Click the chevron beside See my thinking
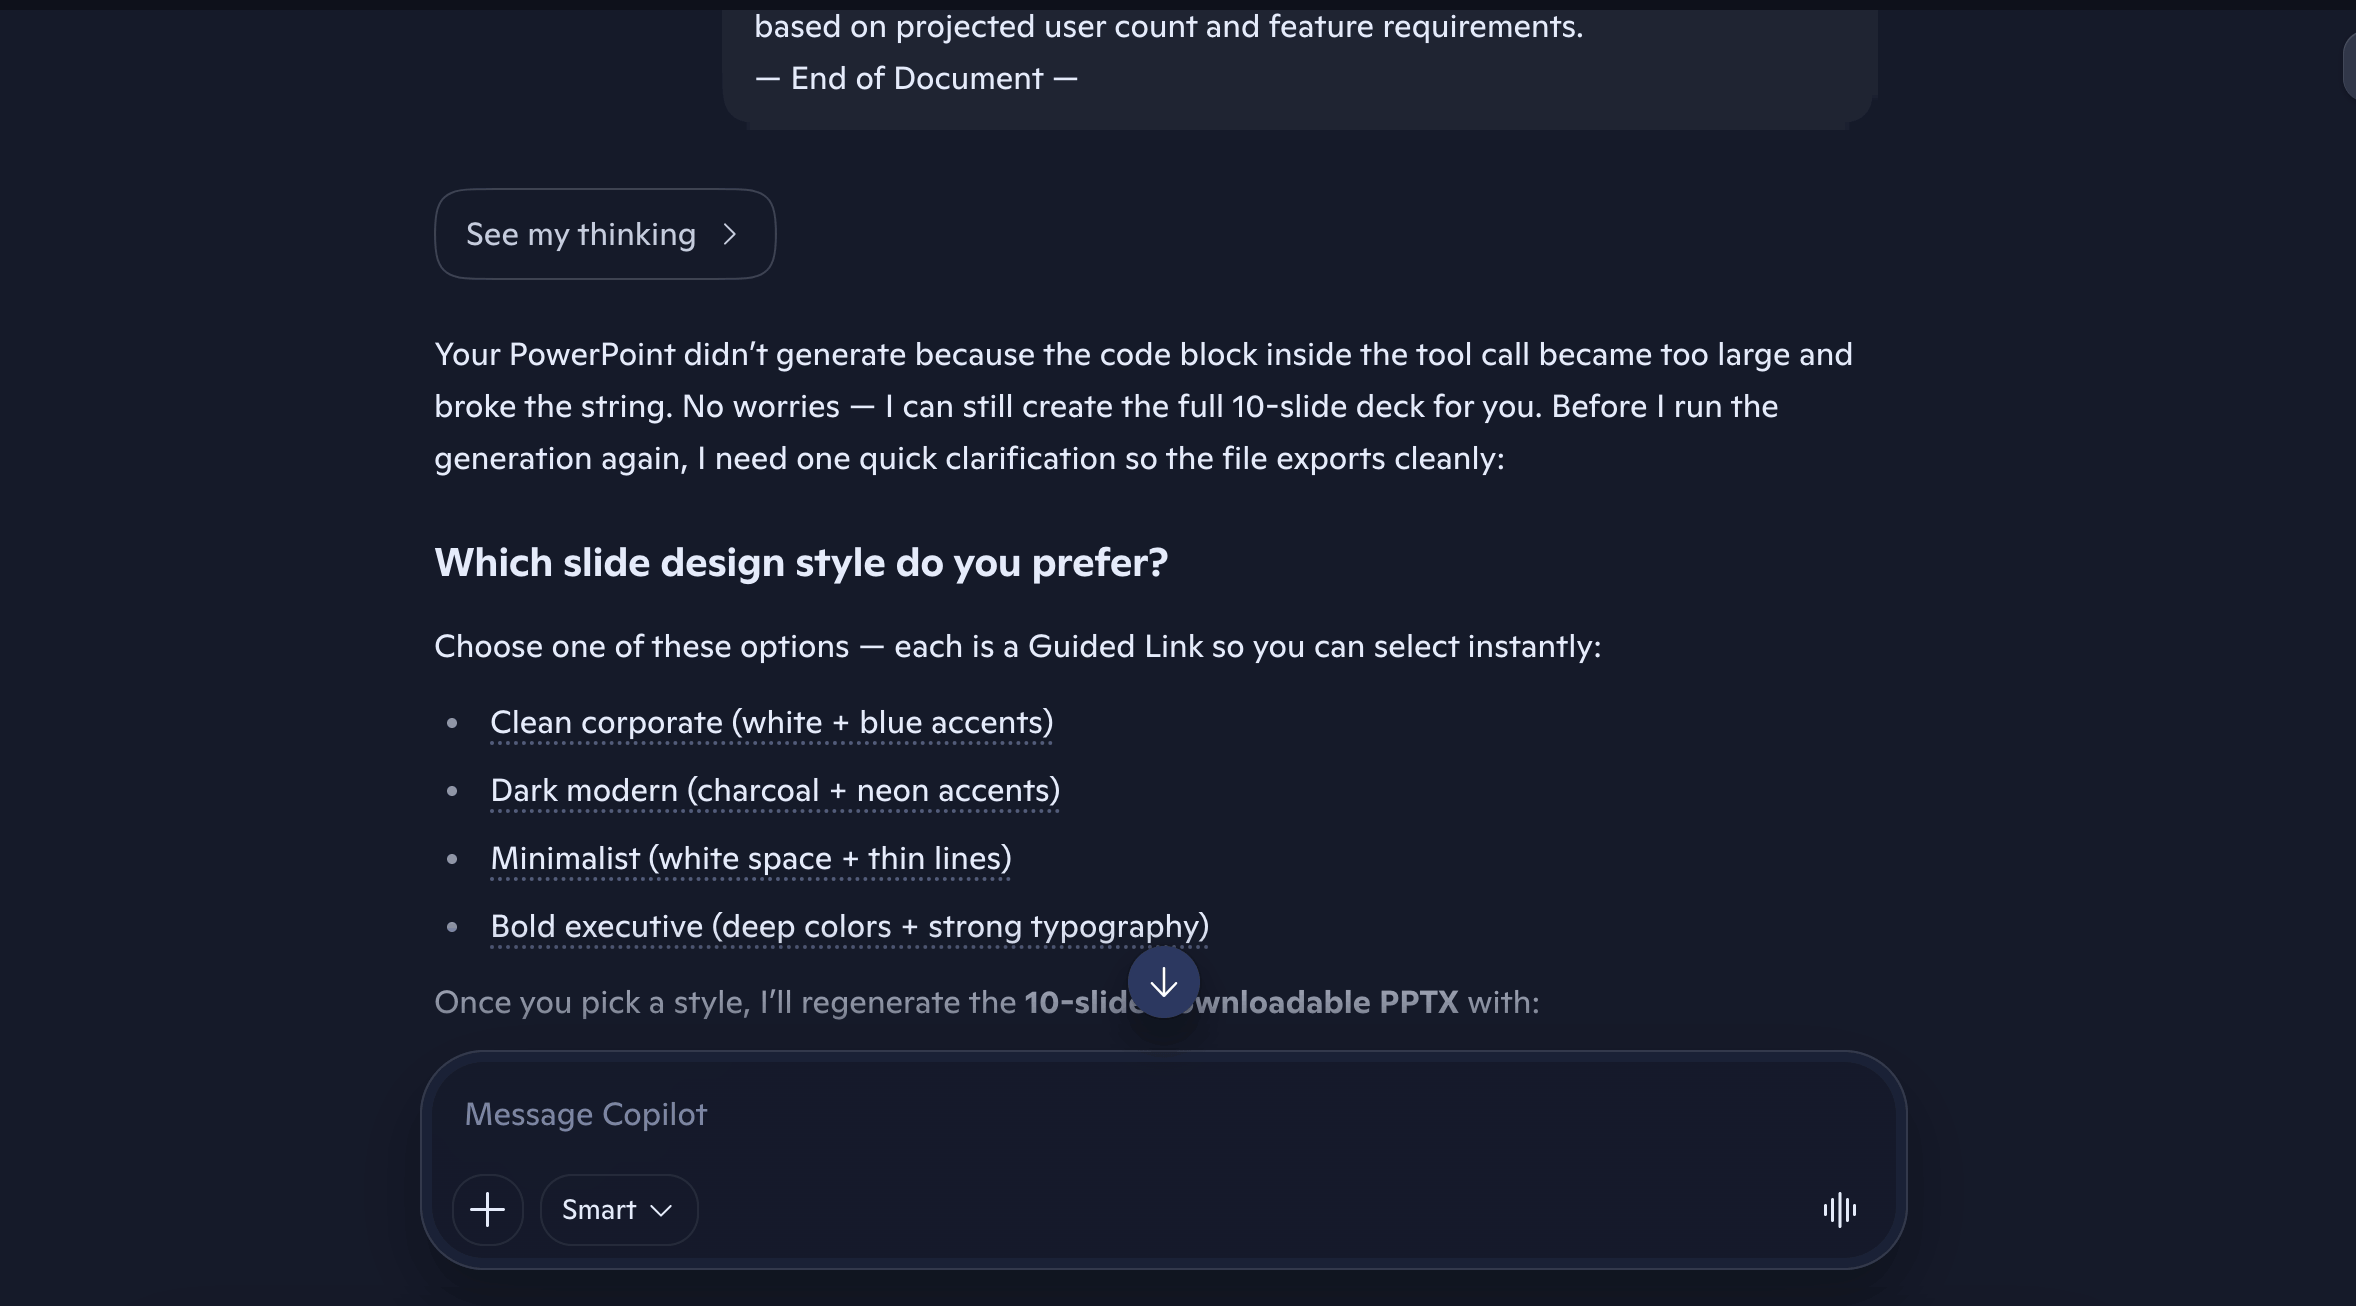2356x1306 pixels. coord(730,234)
